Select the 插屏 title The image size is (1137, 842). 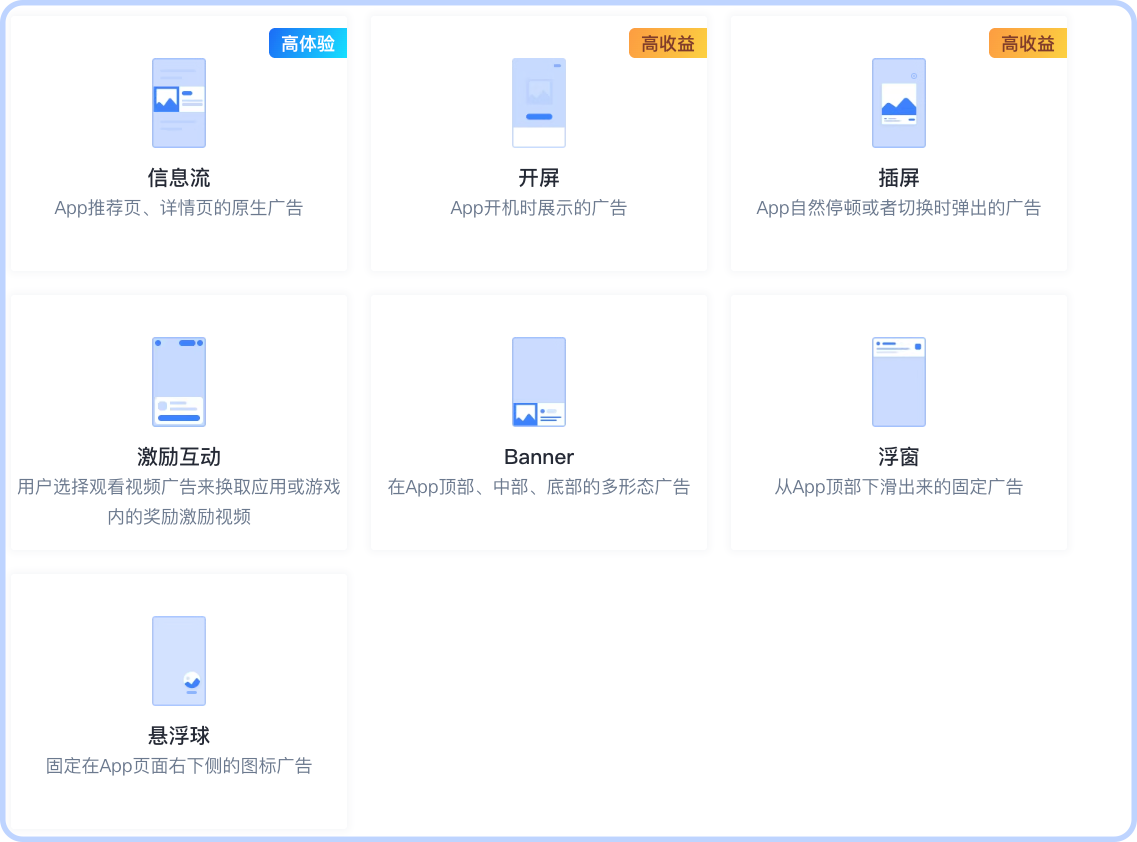pyautogui.click(x=898, y=178)
